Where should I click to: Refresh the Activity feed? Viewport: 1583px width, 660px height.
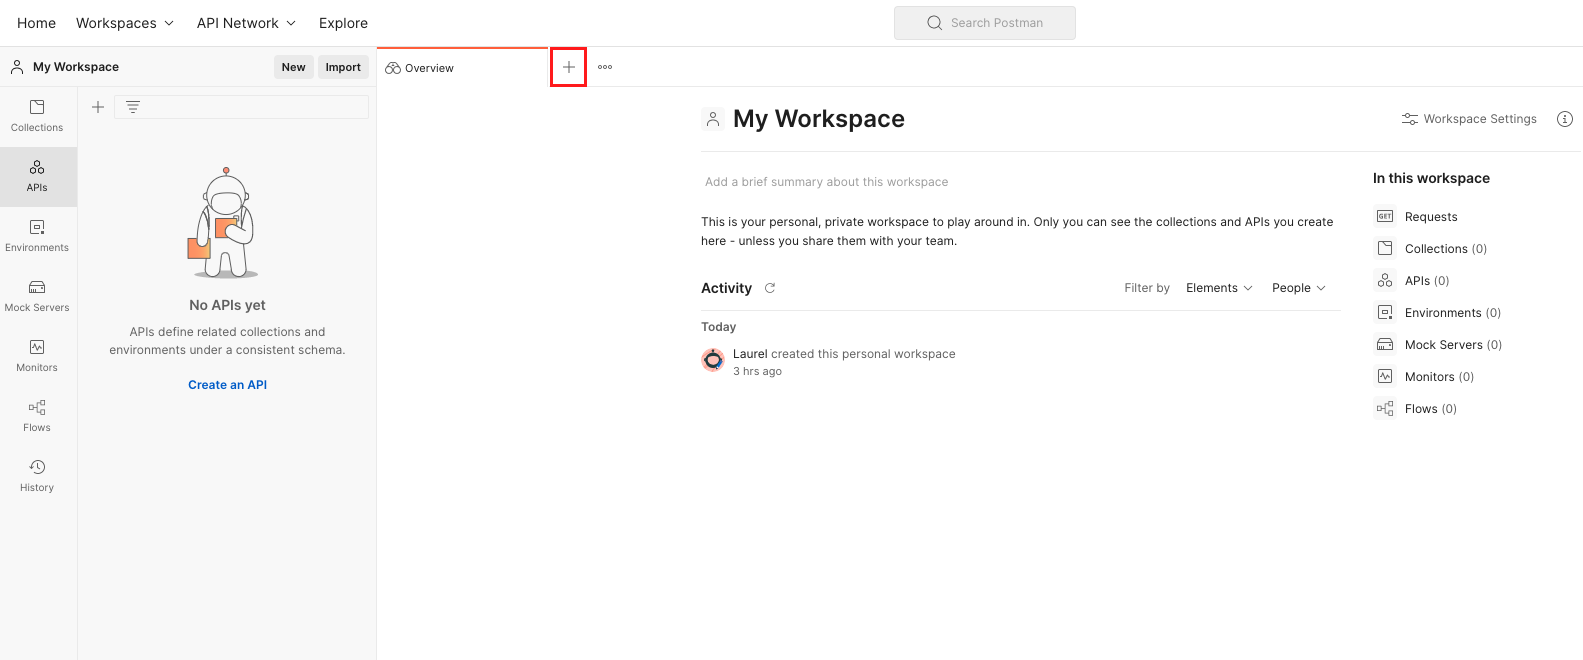[770, 288]
